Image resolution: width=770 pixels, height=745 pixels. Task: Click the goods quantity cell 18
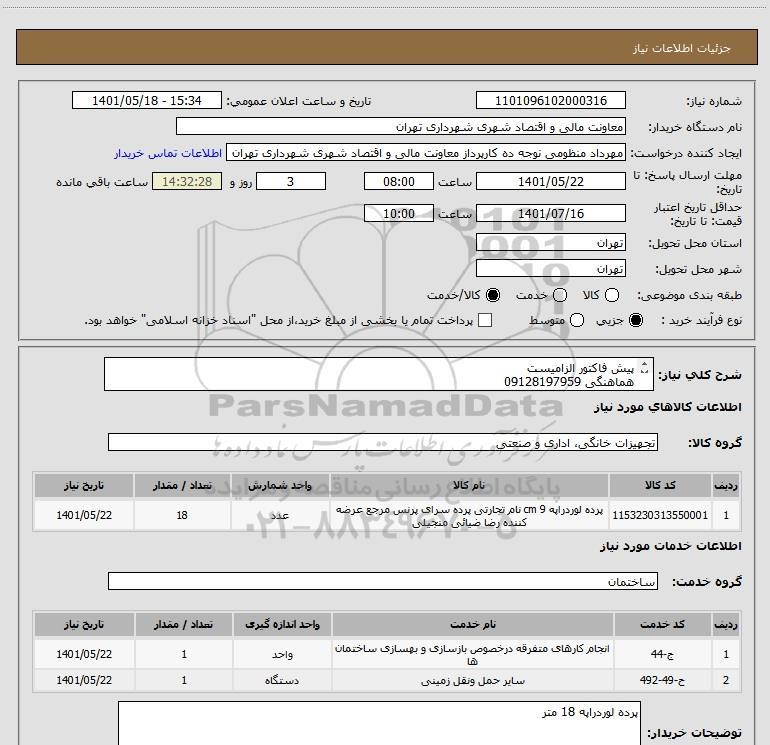pos(182,515)
